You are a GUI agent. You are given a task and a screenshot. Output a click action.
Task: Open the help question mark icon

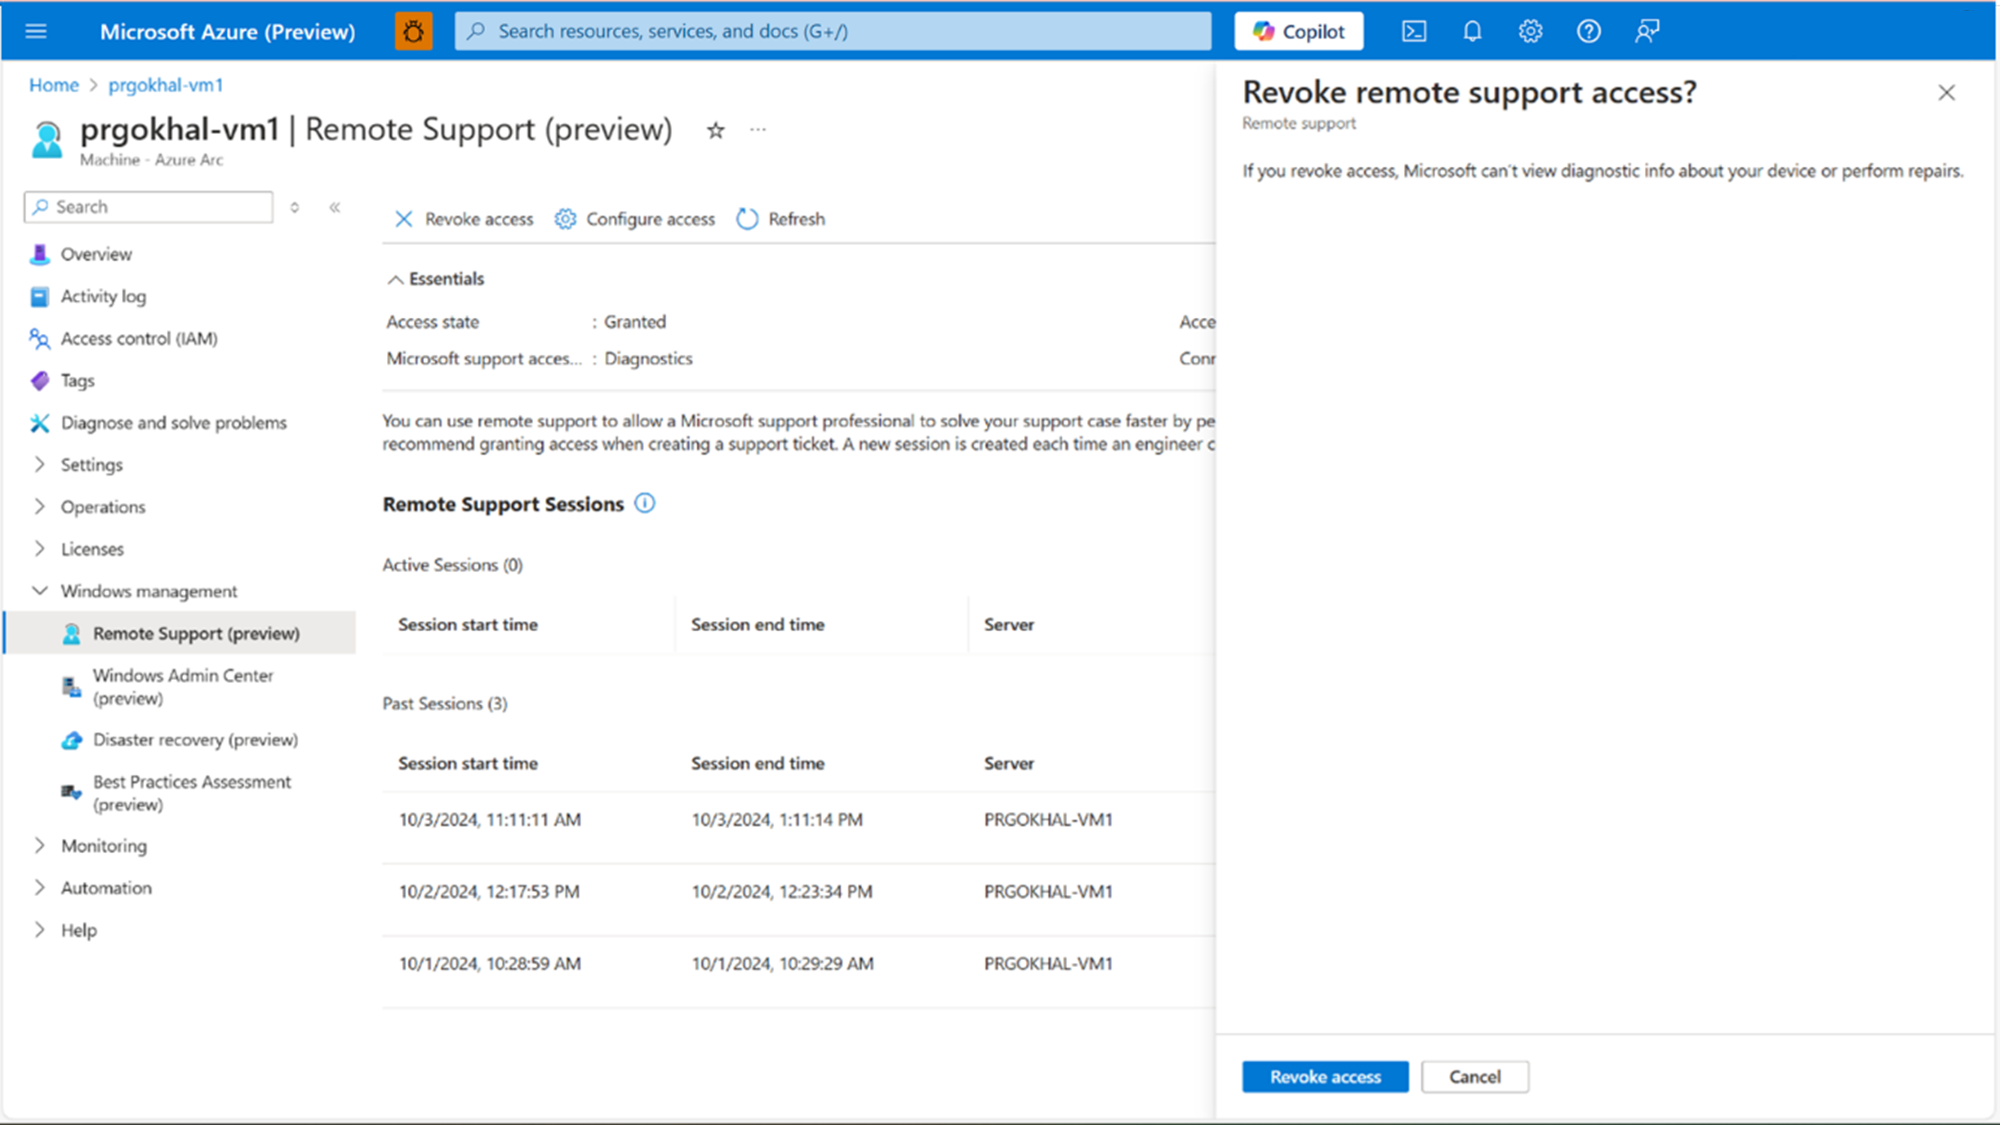(x=1588, y=30)
